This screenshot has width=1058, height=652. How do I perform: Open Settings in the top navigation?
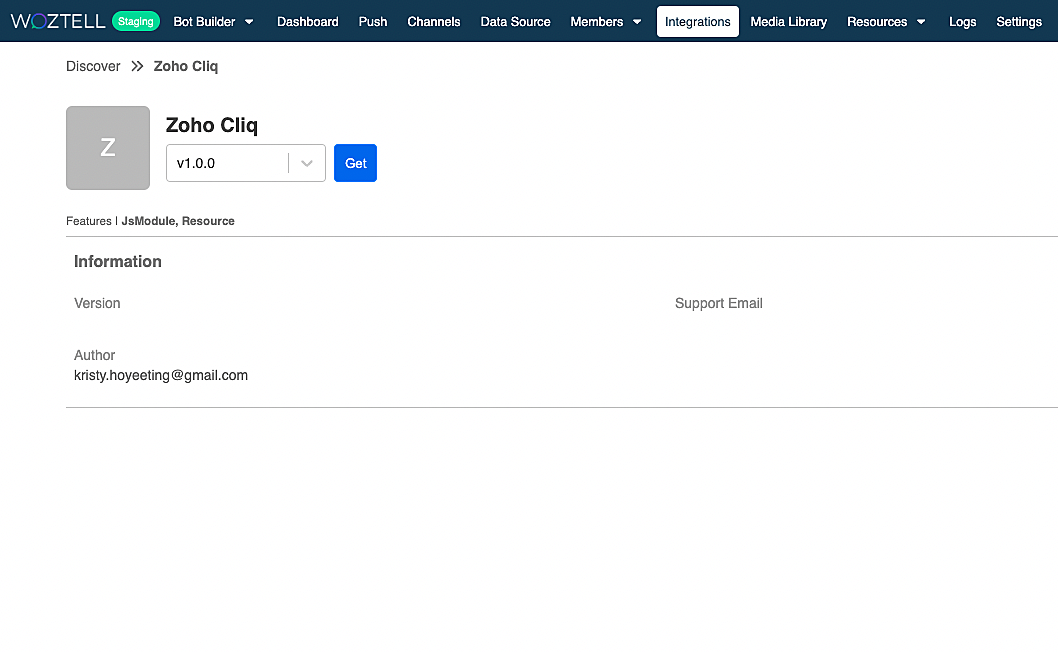pyautogui.click(x=1019, y=22)
